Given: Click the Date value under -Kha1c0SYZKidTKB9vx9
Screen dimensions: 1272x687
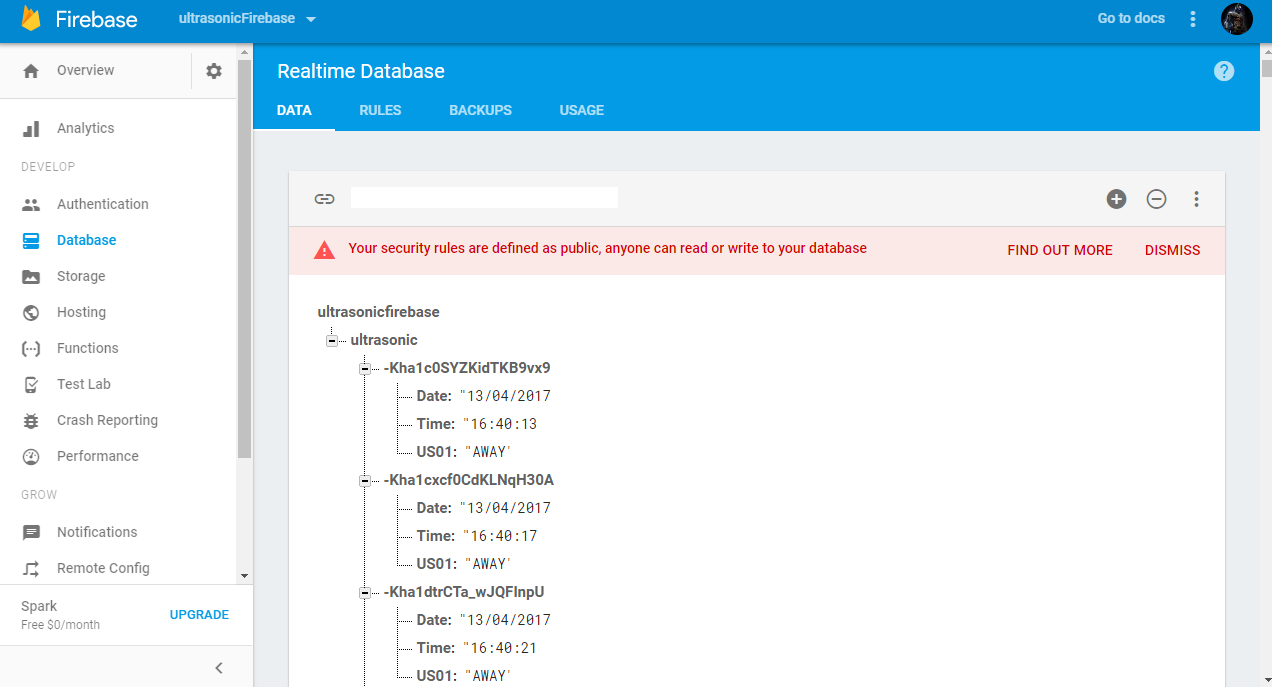Looking at the screenshot, I should 505,396.
